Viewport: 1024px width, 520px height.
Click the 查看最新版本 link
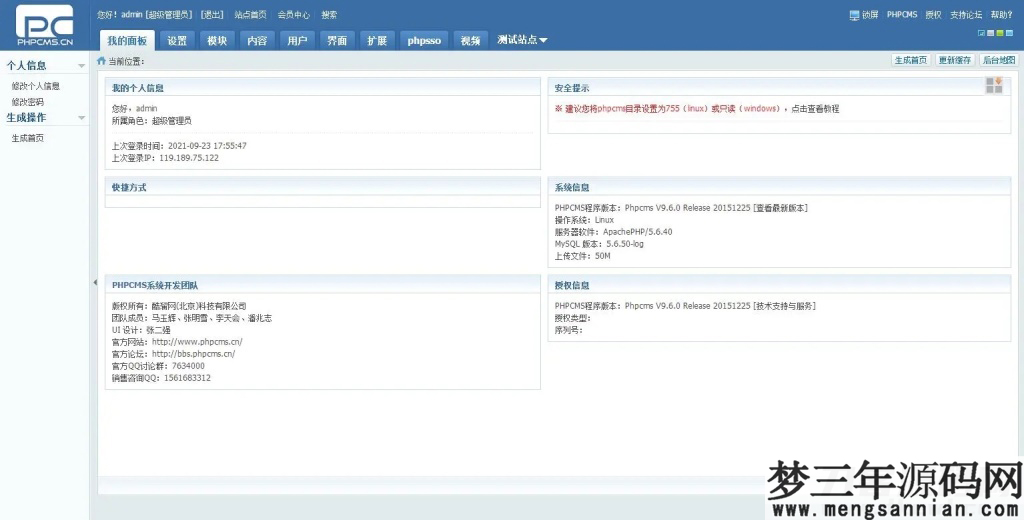point(780,208)
